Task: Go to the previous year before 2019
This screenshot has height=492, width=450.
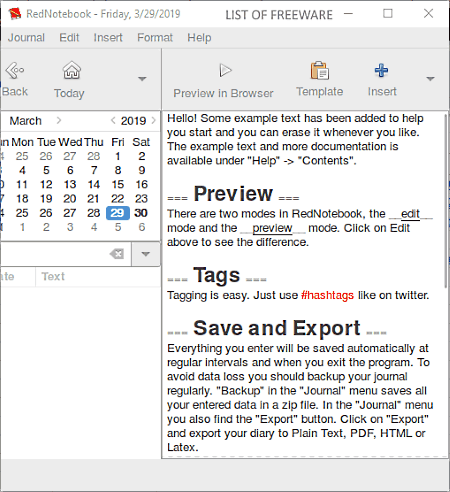Action: click(113, 120)
